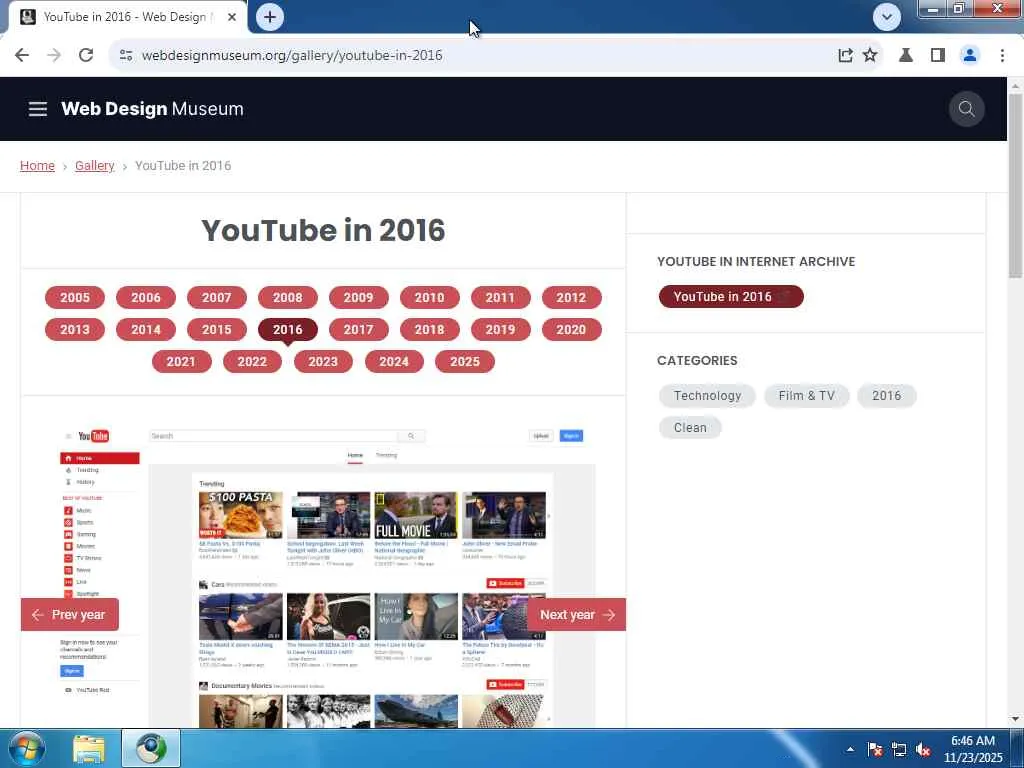Toggle the browser side panel icon
Viewport: 1024px width, 768px height.
[938, 56]
